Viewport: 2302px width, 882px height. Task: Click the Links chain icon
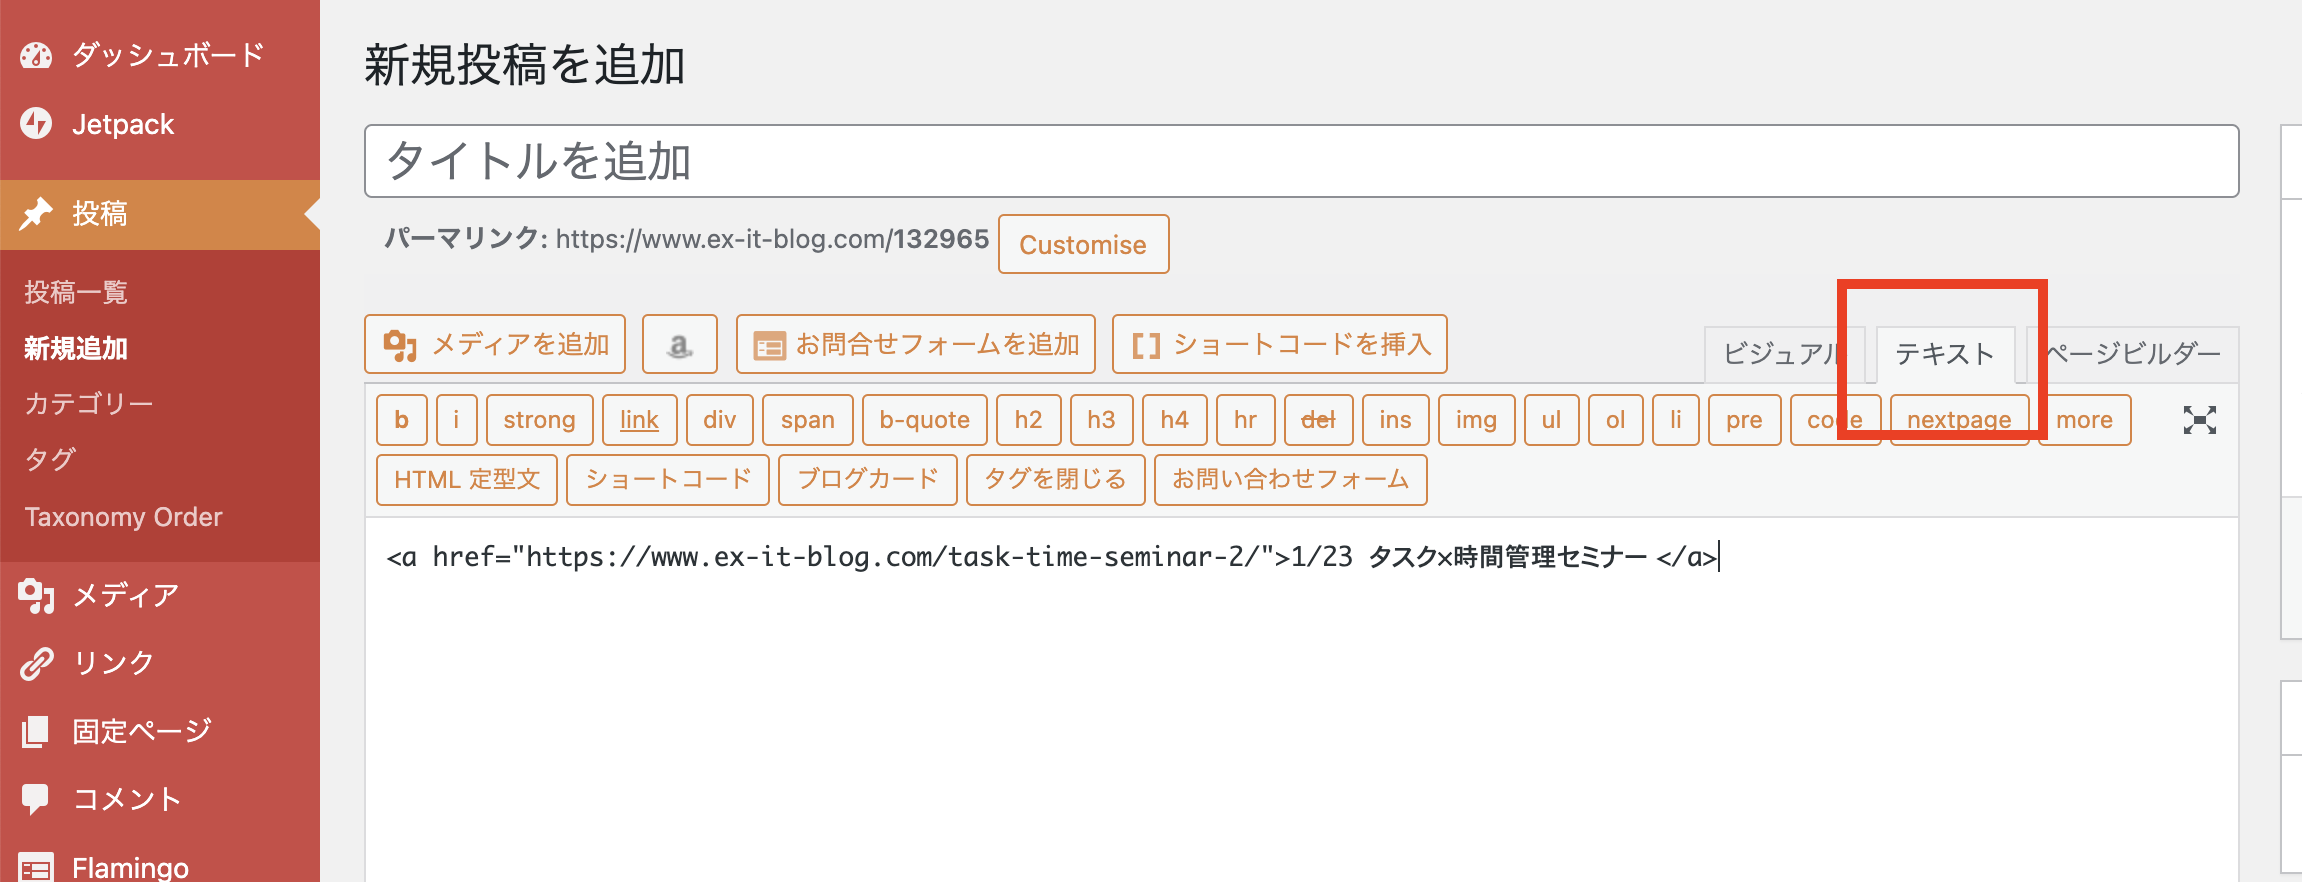click(x=36, y=663)
